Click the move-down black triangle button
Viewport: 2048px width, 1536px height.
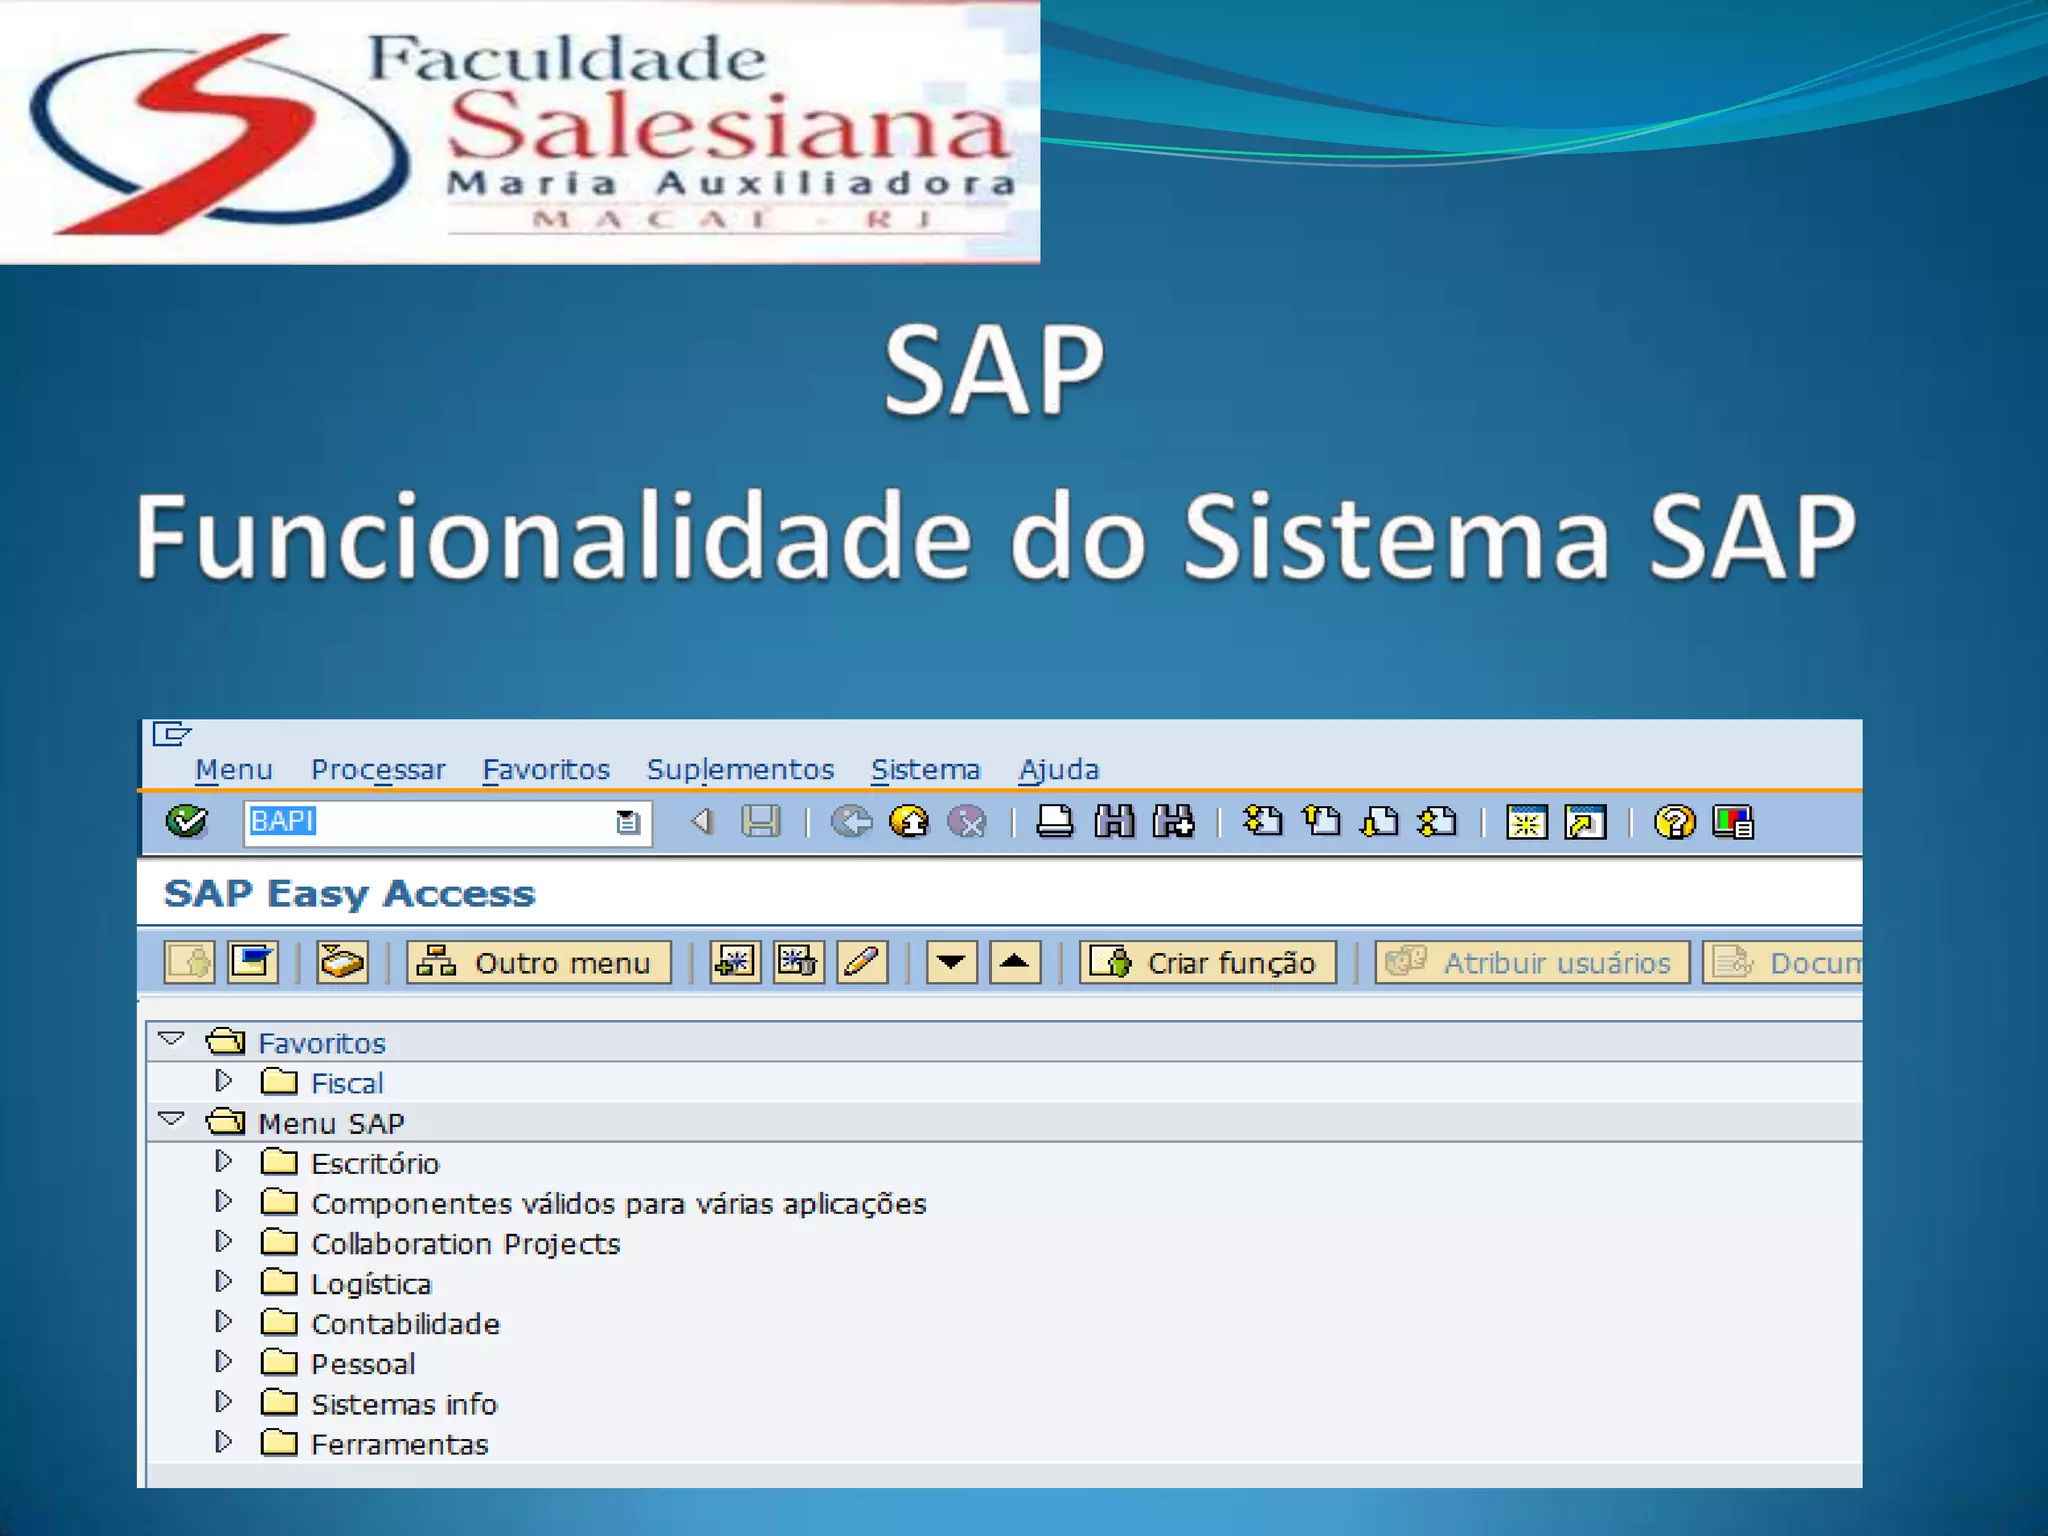click(951, 962)
